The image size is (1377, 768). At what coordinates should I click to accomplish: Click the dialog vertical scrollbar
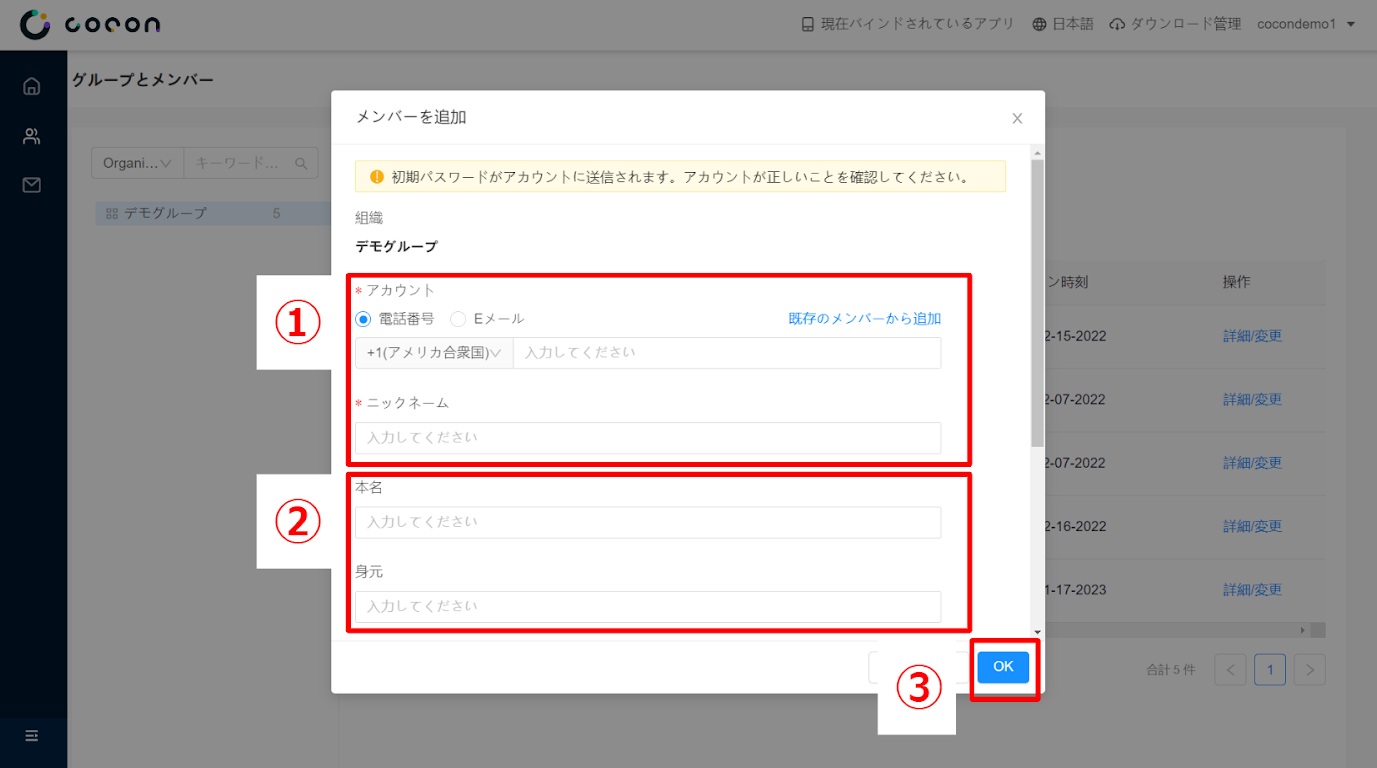tap(1037, 302)
